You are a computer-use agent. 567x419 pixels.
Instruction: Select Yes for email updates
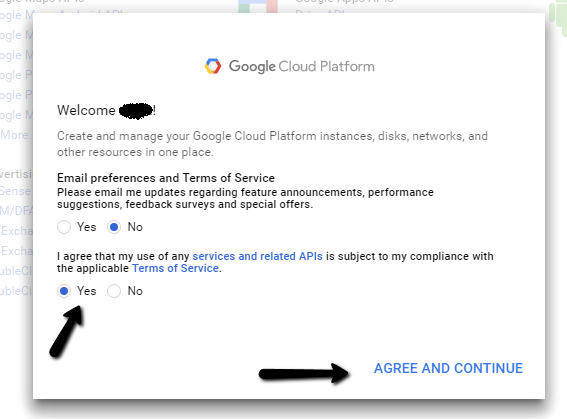coord(64,227)
